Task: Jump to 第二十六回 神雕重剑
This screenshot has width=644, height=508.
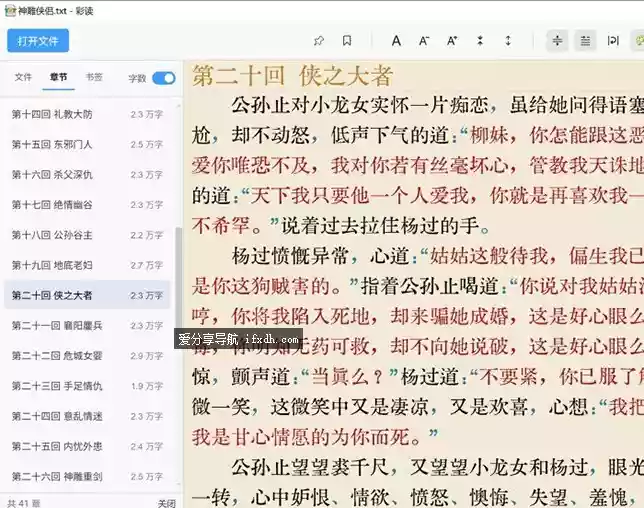Action: pos(87,476)
